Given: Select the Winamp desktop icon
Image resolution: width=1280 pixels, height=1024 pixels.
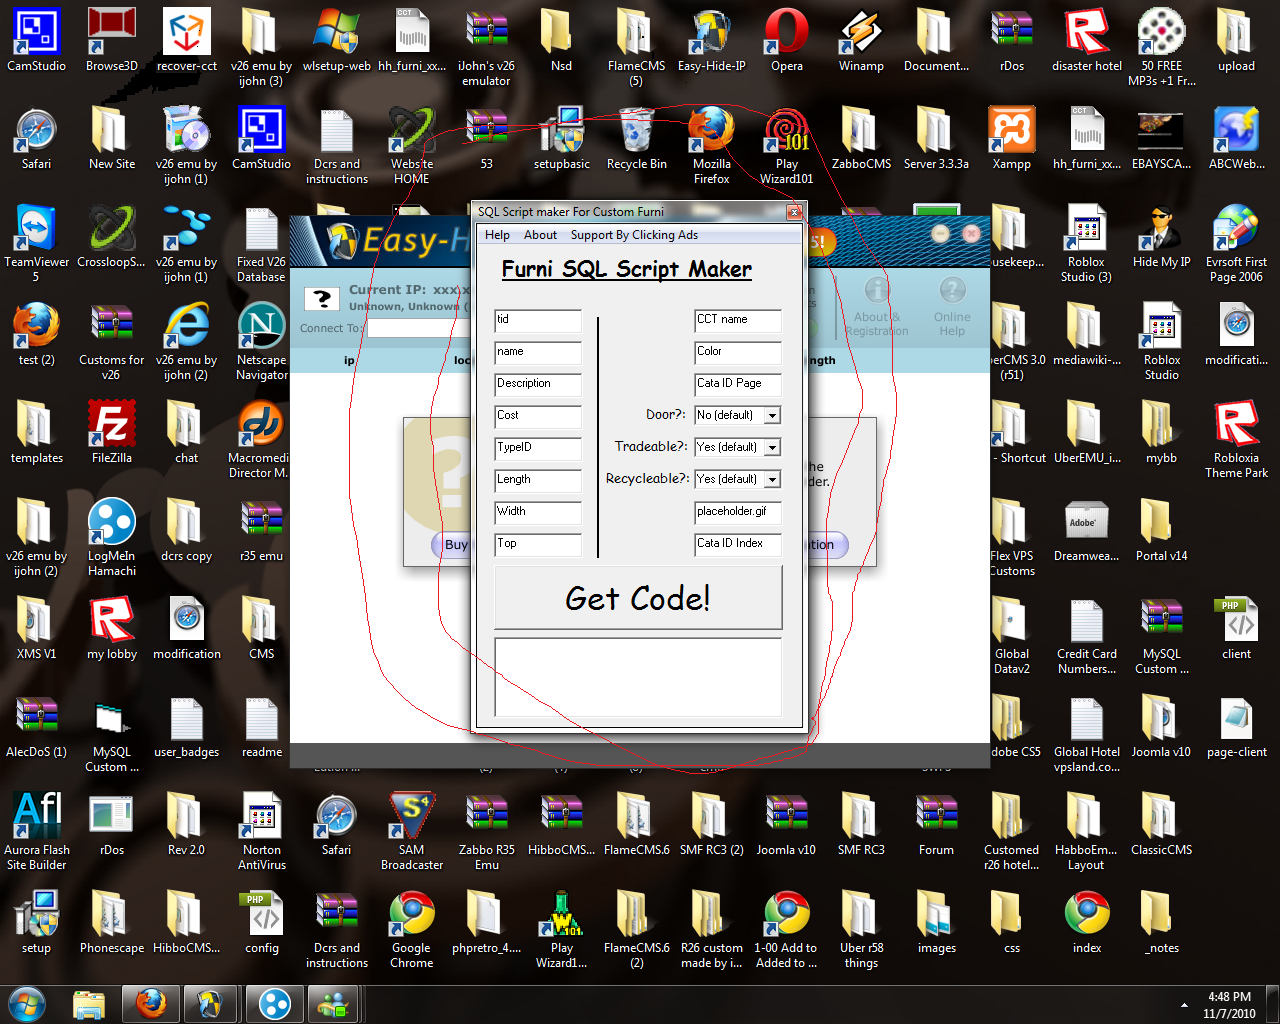Looking at the screenshot, I should click(861, 42).
